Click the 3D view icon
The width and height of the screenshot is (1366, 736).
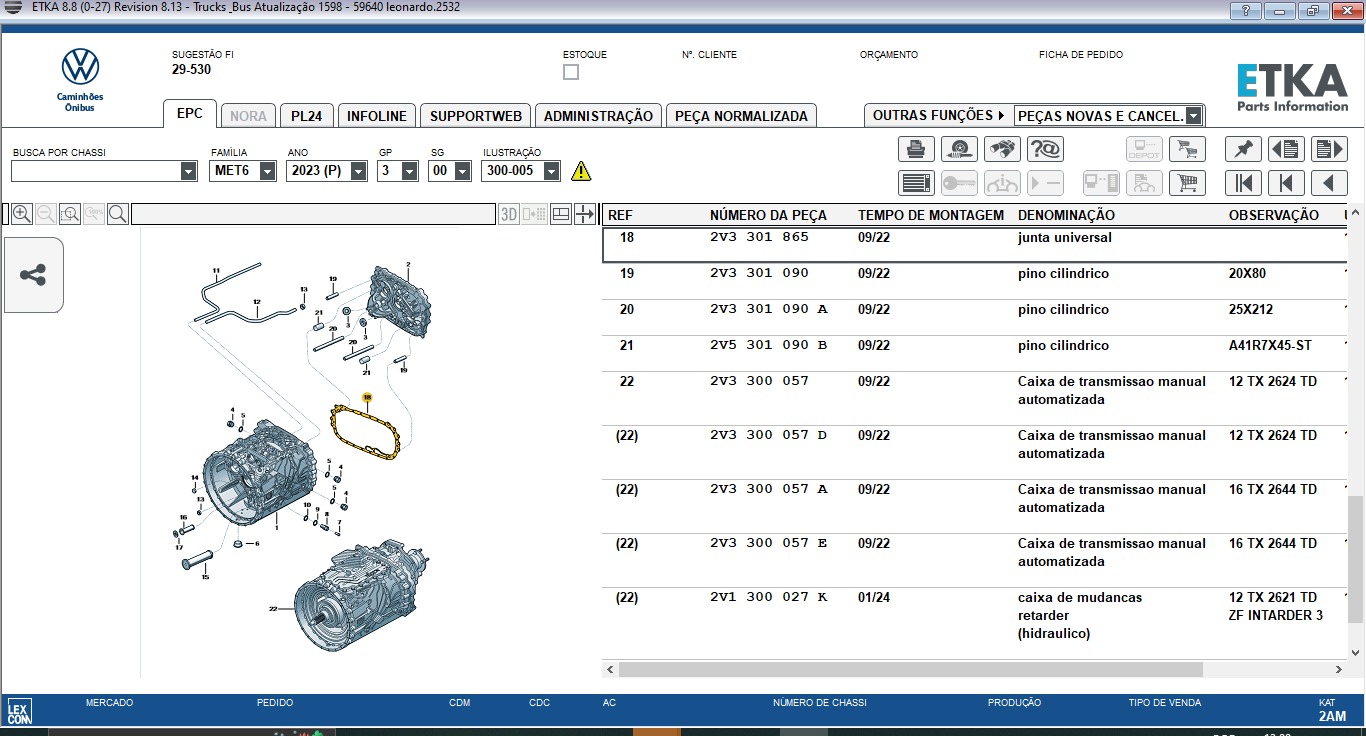[x=509, y=214]
